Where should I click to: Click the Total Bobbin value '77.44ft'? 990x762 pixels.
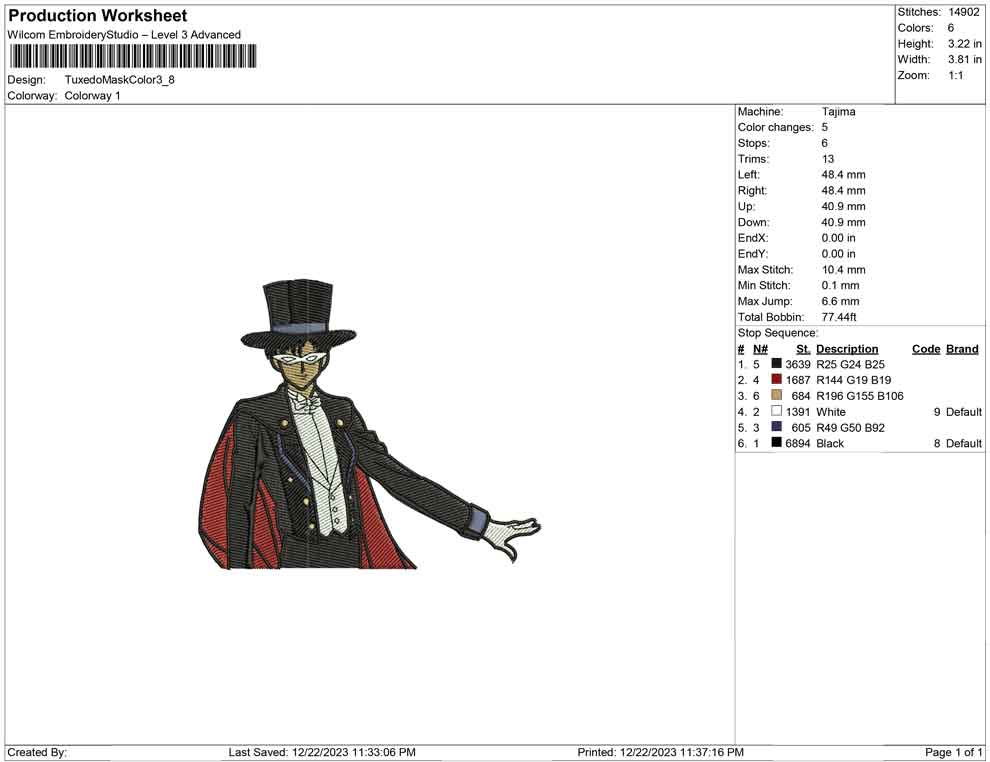coord(839,317)
